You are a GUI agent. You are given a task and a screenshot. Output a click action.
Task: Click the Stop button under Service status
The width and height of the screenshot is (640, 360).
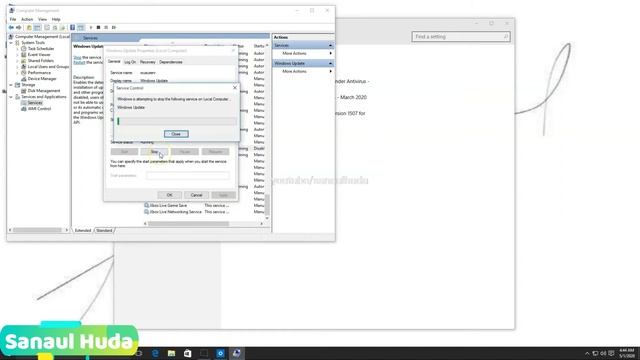point(154,152)
